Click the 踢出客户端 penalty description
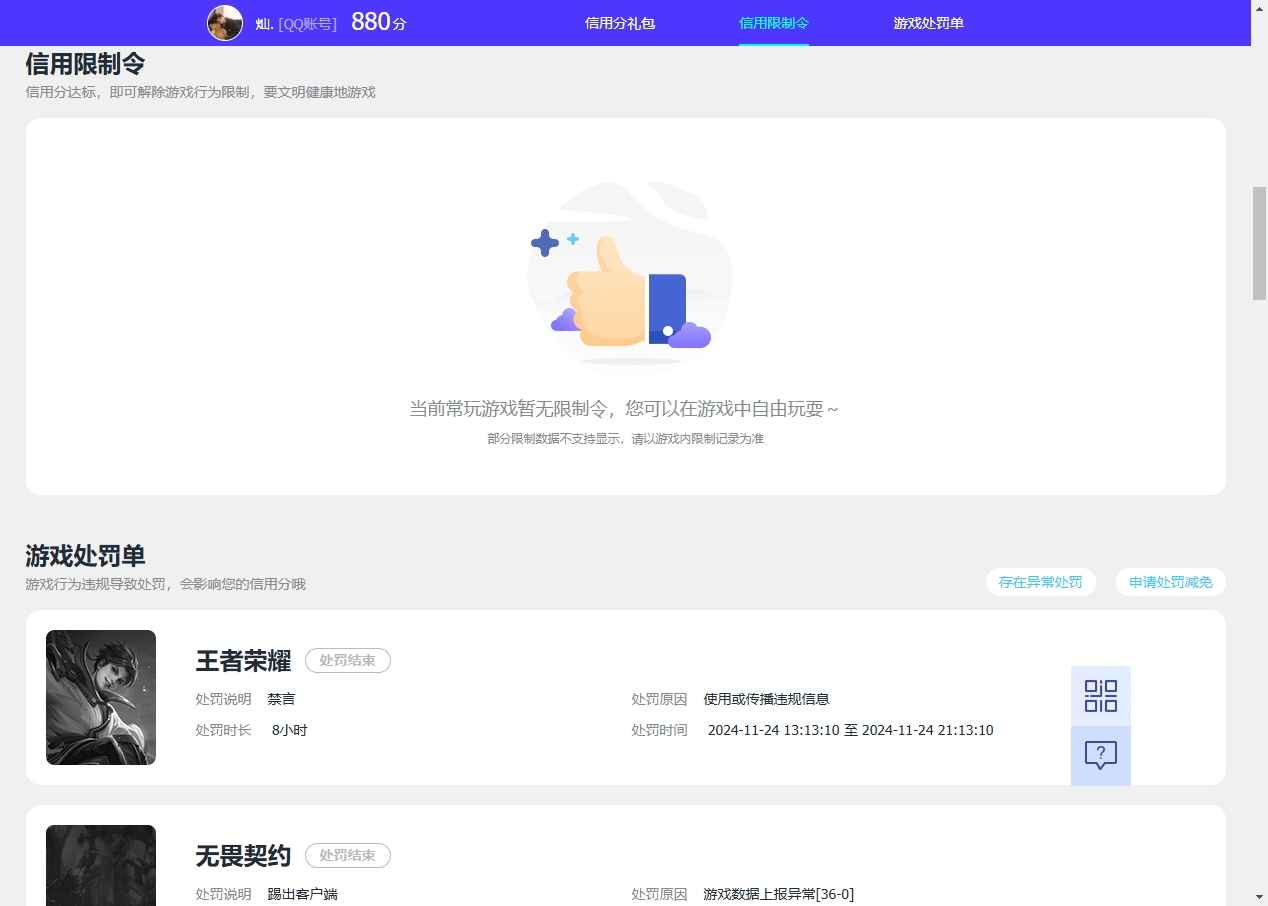Image resolution: width=1268 pixels, height=906 pixels. 303,894
